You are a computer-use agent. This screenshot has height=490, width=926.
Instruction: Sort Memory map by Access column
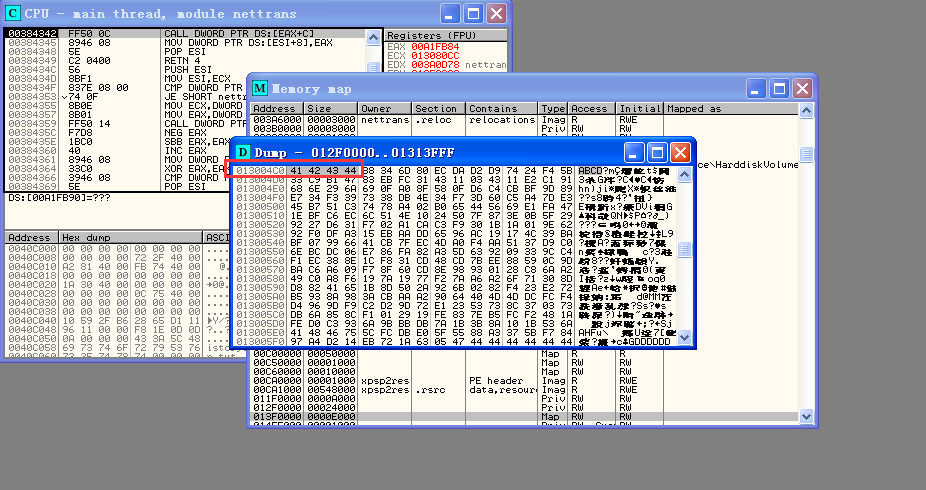pyautogui.click(x=592, y=109)
